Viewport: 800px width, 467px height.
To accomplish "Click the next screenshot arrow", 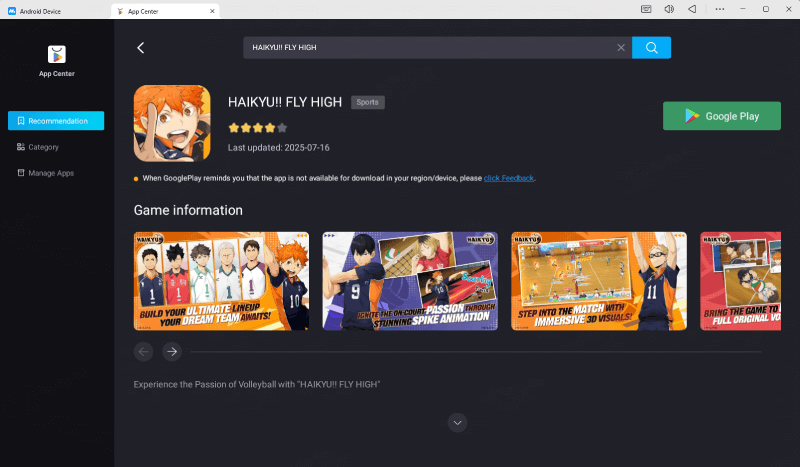I will point(172,352).
